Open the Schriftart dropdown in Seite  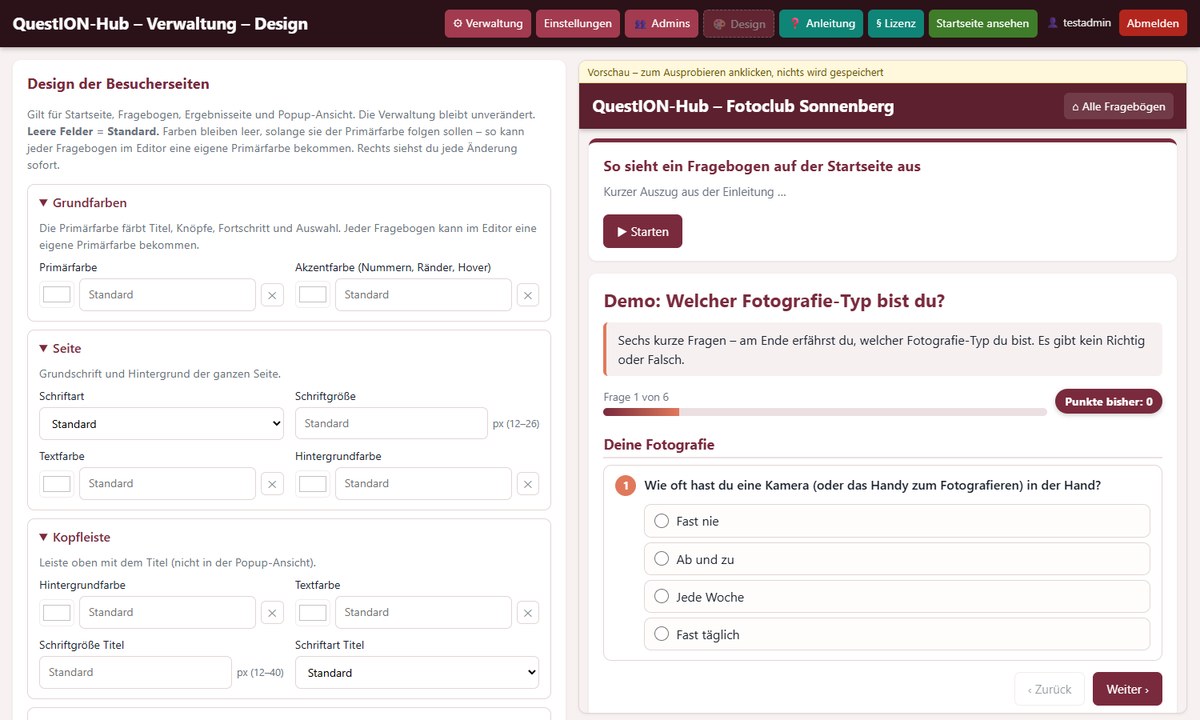coord(162,424)
